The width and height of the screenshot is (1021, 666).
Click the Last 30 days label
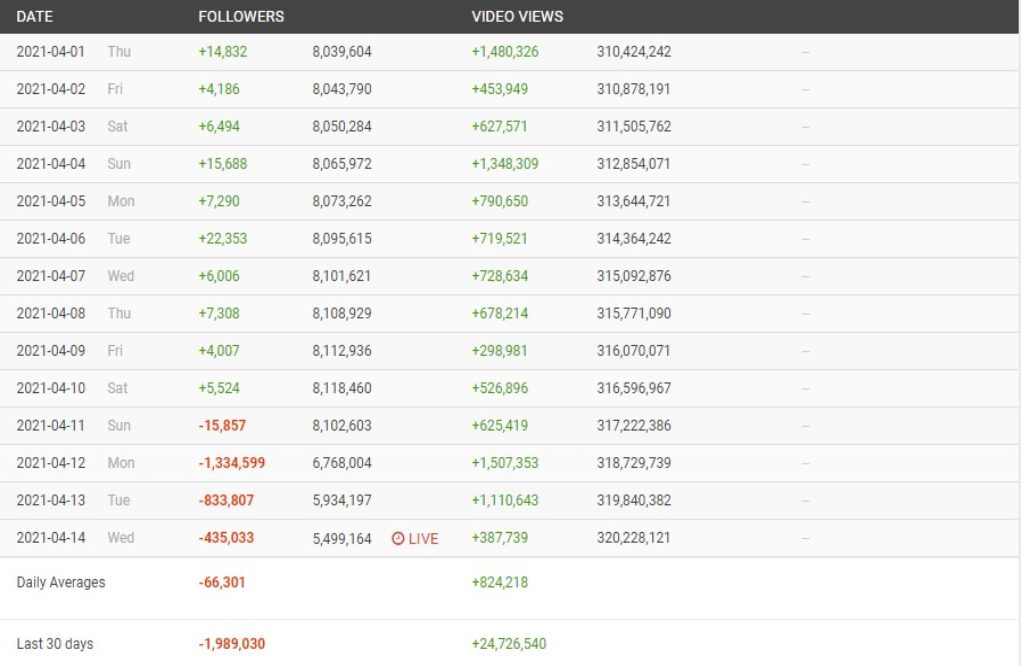pyautogui.click(x=55, y=644)
